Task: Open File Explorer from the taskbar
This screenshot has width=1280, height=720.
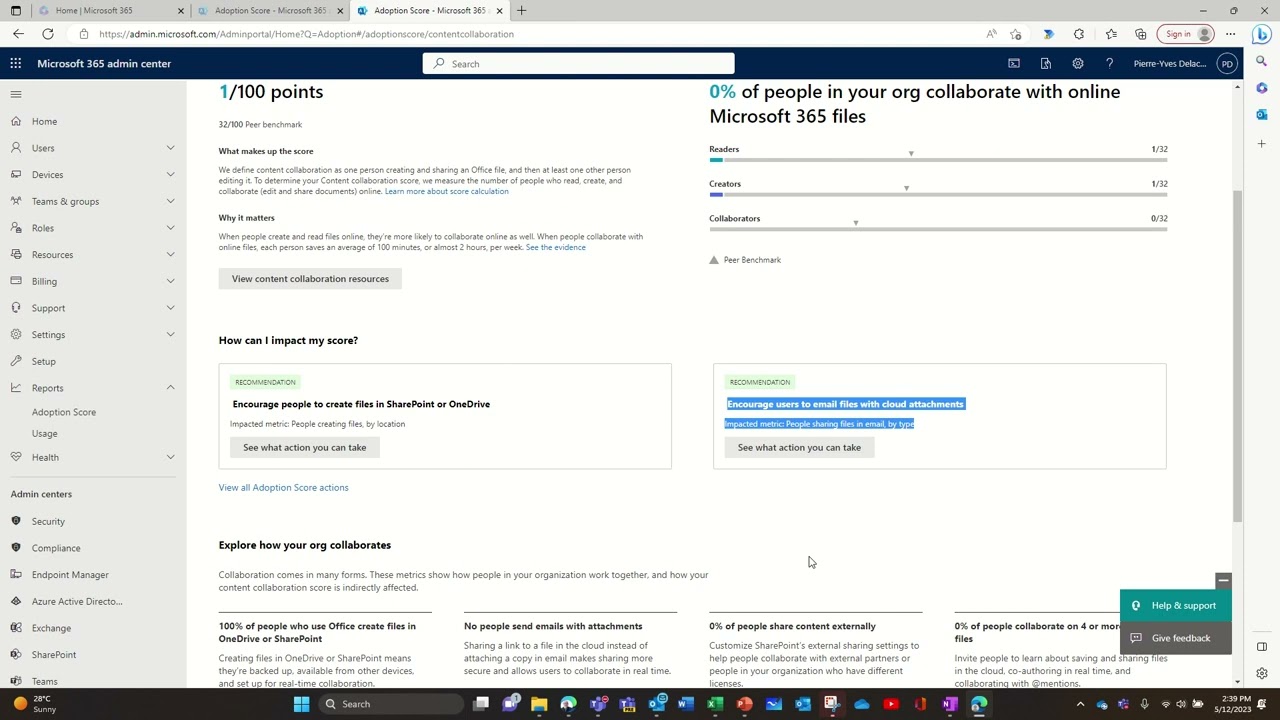Action: [x=539, y=704]
